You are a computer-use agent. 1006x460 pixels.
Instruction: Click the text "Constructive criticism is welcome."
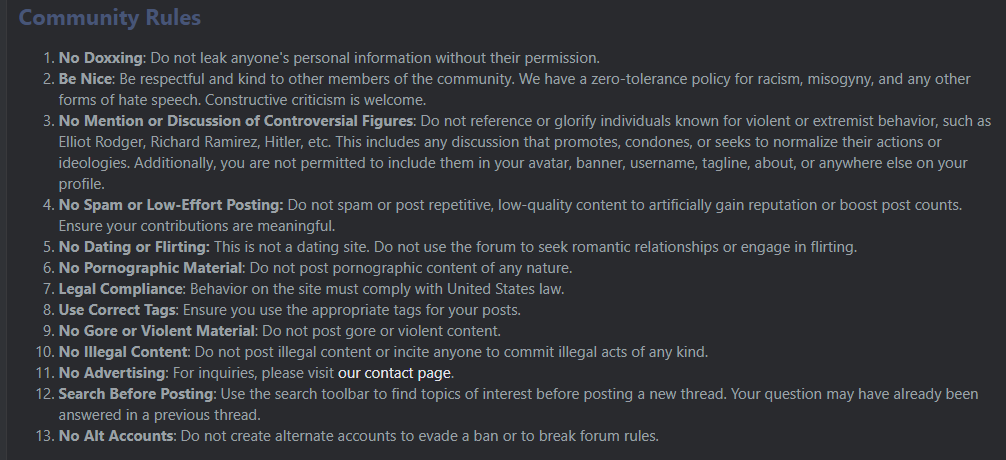316,100
